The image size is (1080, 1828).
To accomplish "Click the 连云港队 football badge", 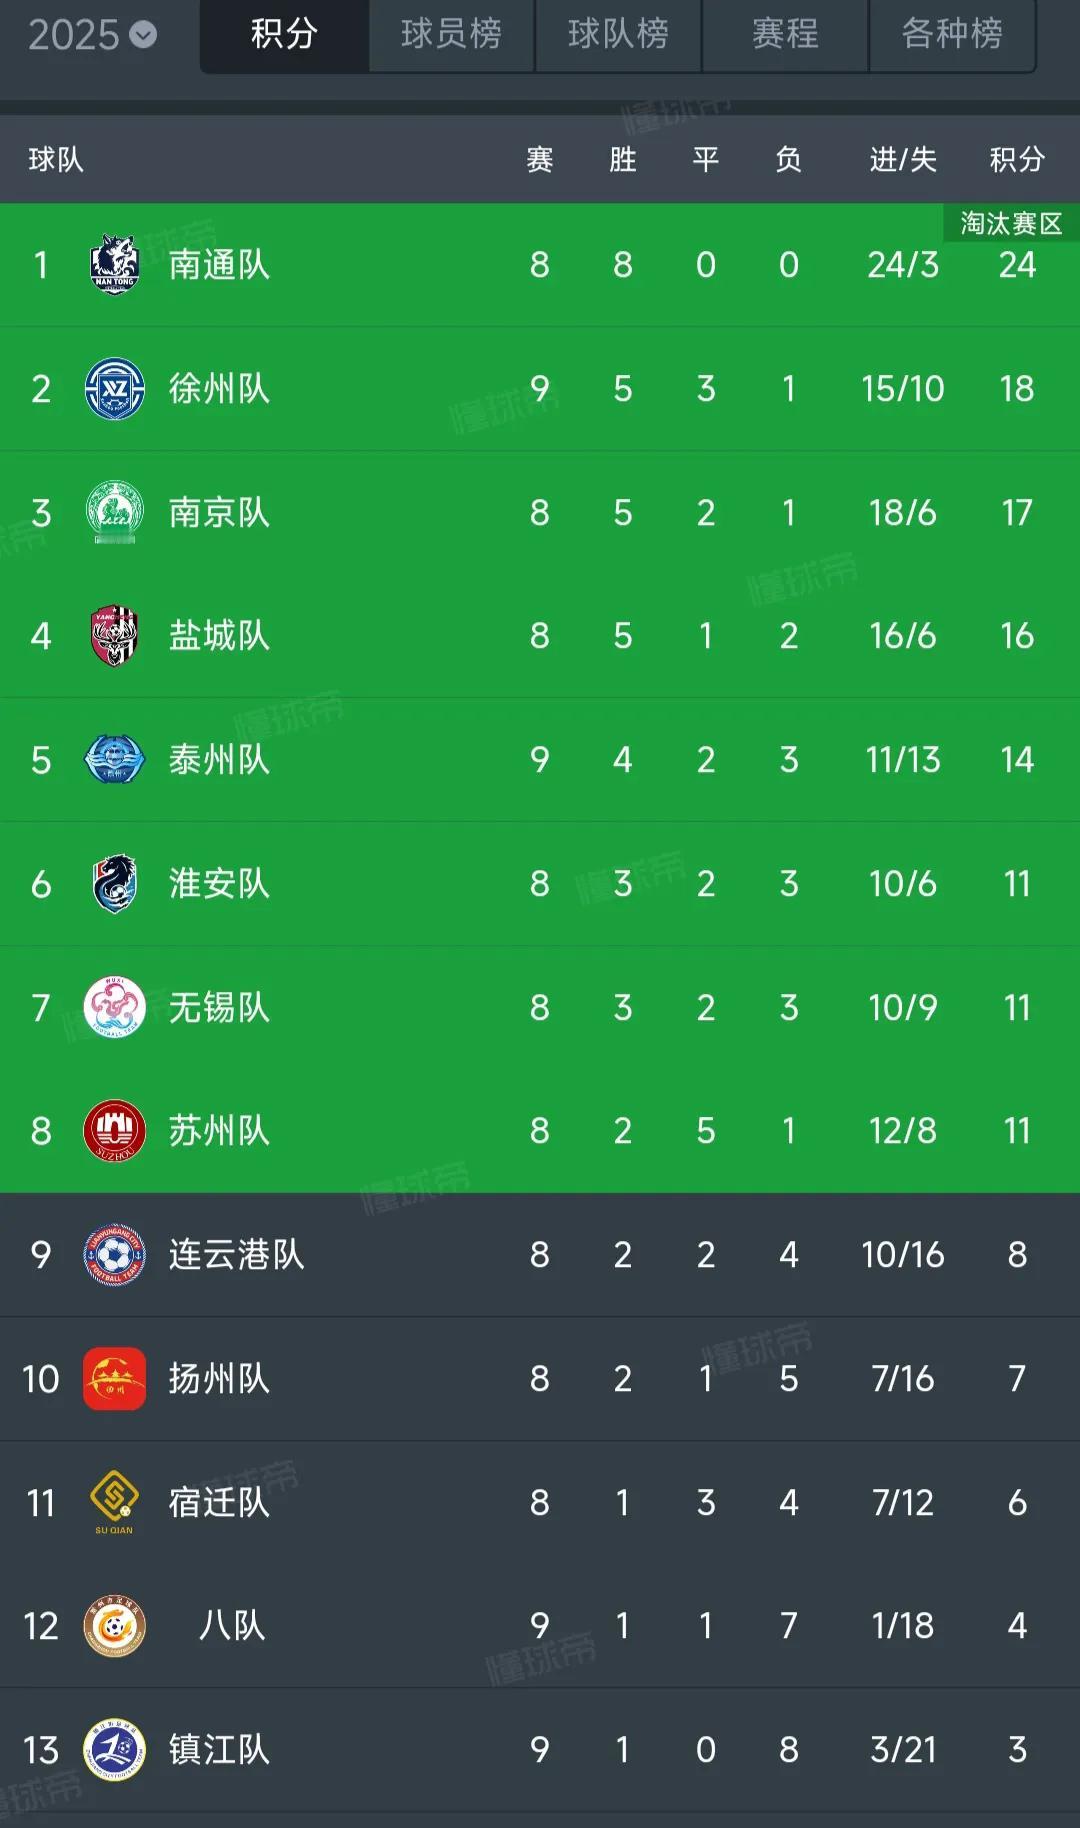I will pyautogui.click(x=114, y=1255).
